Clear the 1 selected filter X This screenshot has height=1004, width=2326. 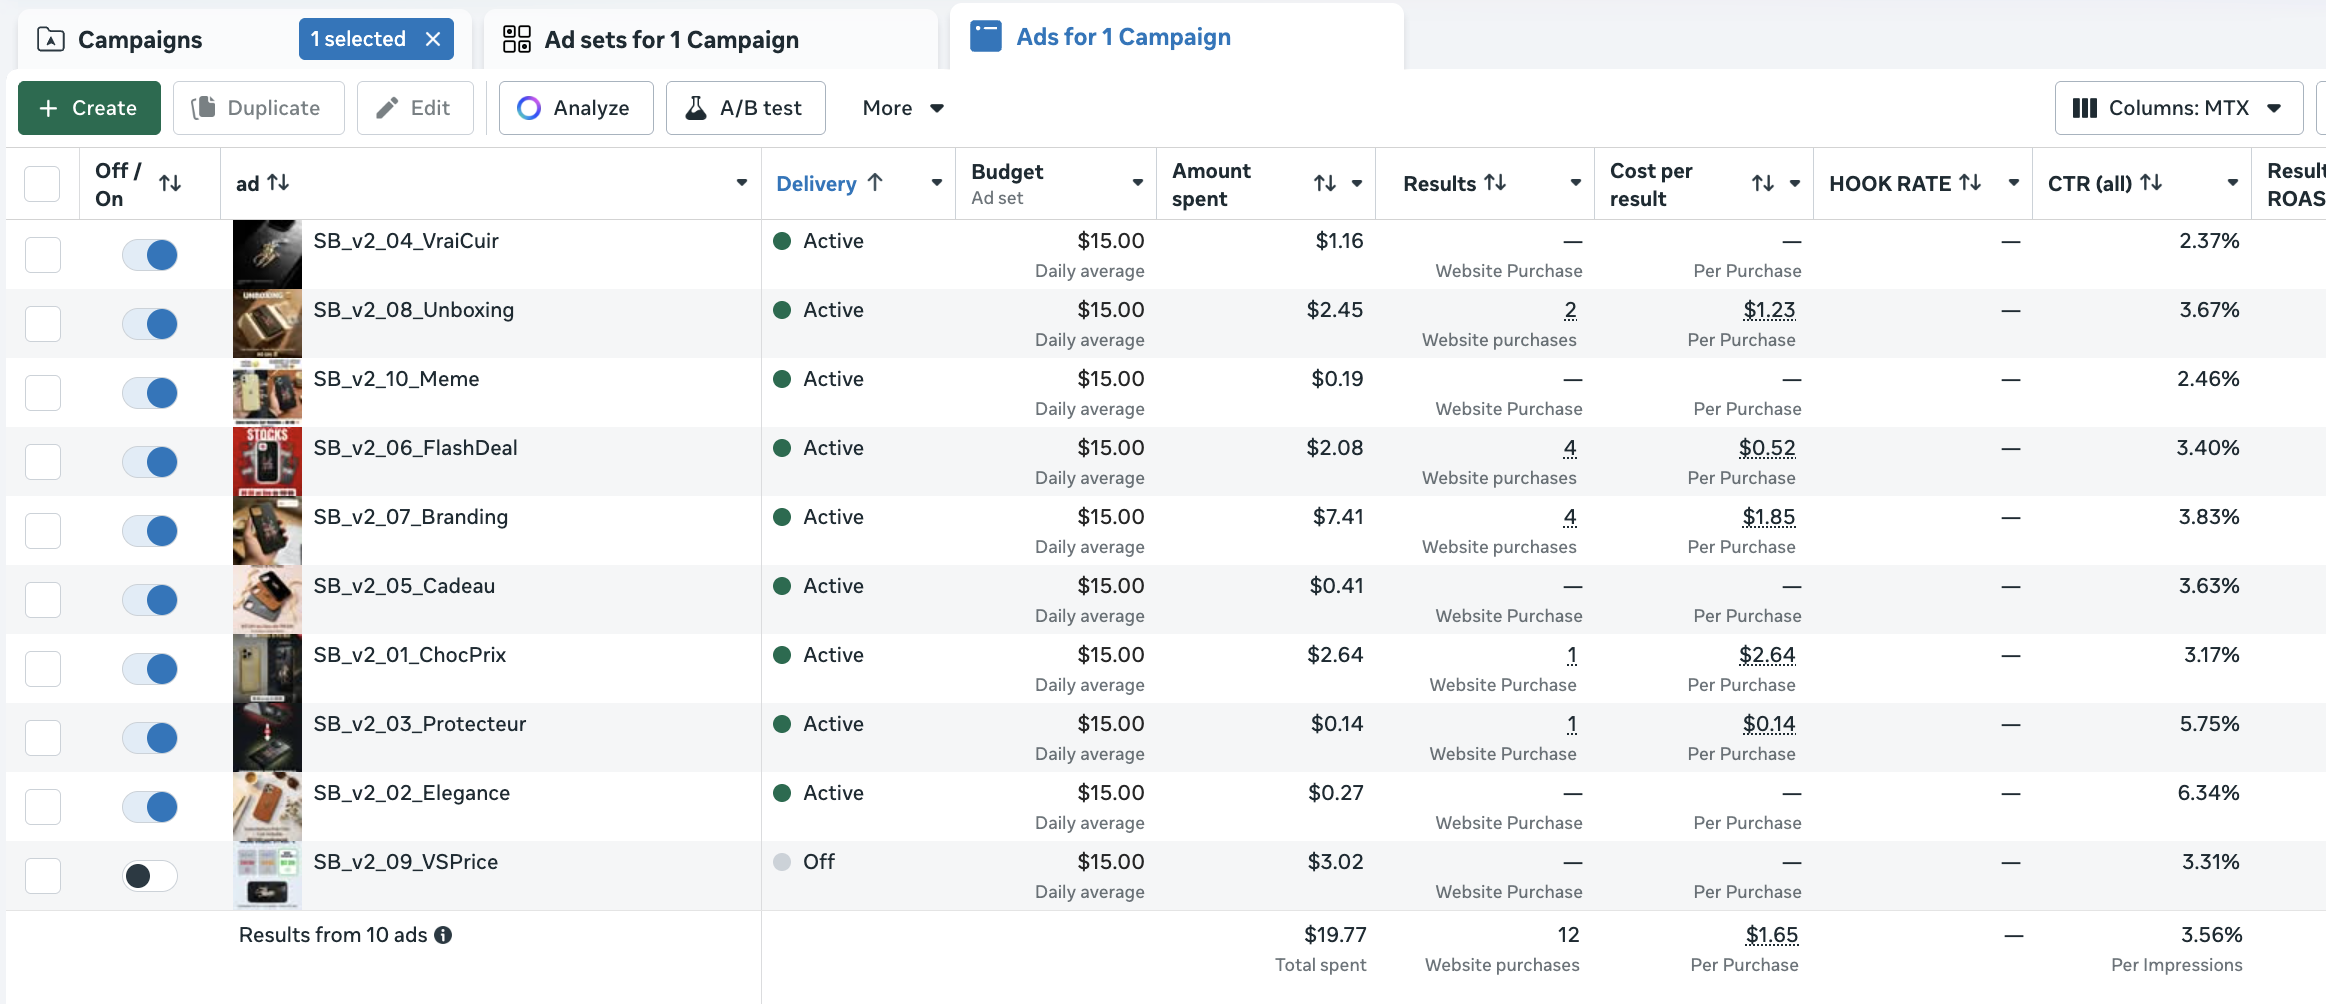click(433, 39)
